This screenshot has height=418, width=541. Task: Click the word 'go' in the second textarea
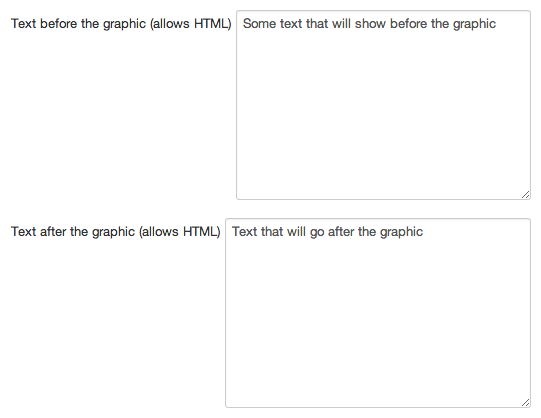pyautogui.click(x=317, y=233)
